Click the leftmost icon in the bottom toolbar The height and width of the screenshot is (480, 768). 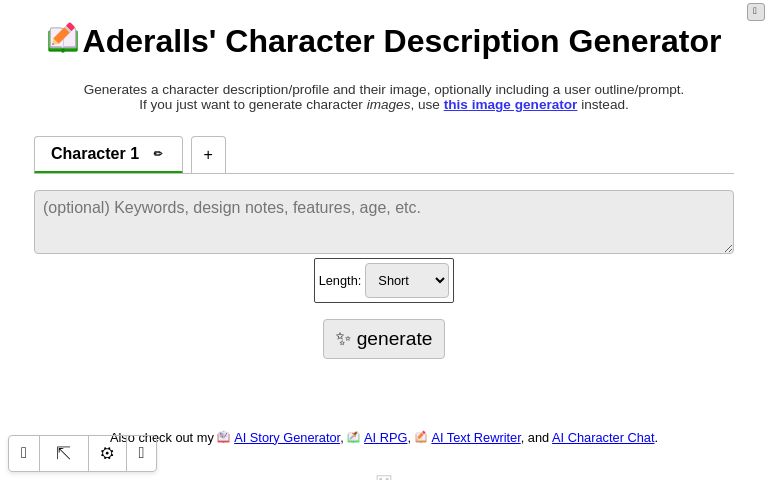click(24, 453)
